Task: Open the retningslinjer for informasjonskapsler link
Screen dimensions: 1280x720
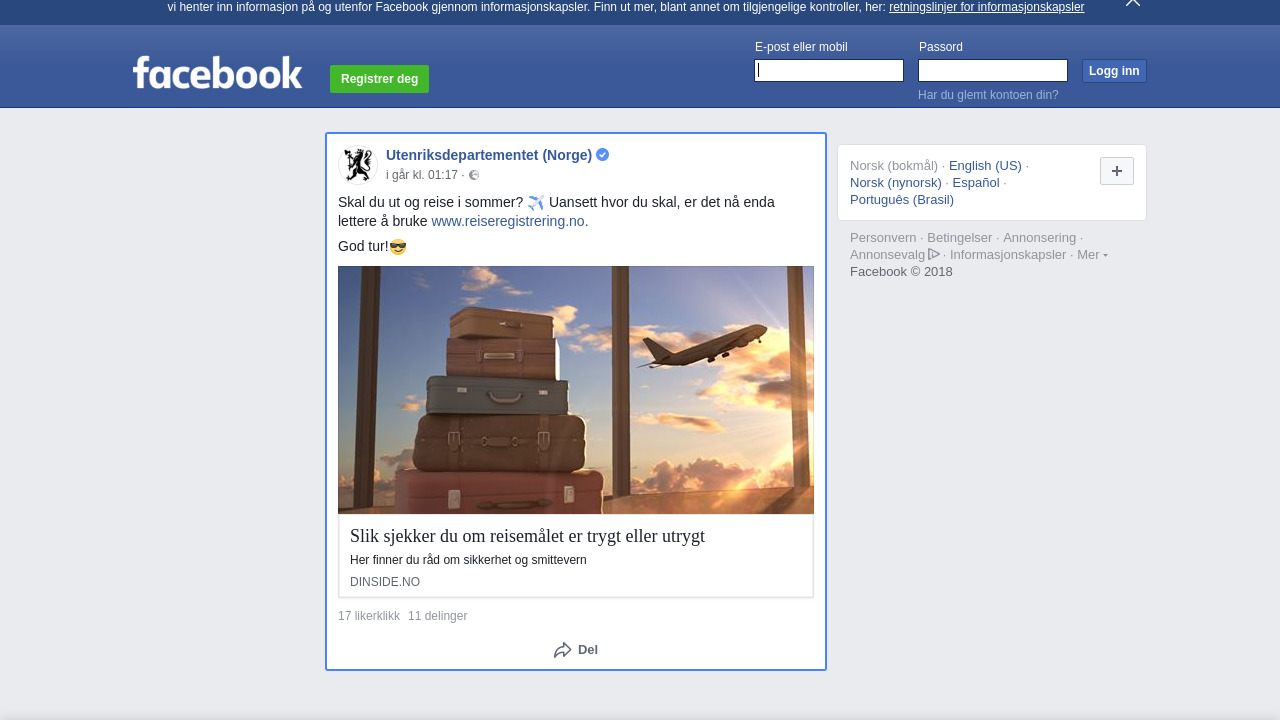Action: [986, 7]
